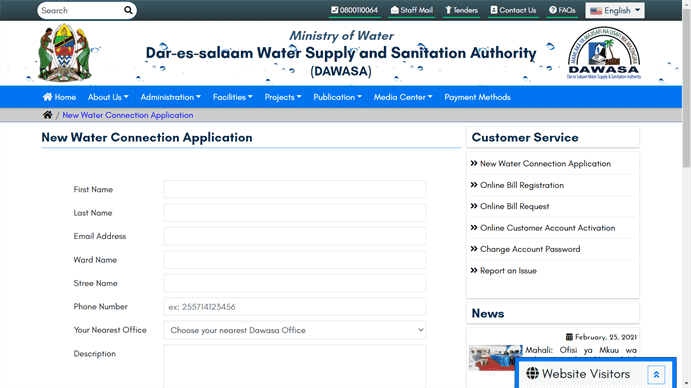Click the US flag language icon
The width and height of the screenshot is (691, 388).
click(x=596, y=11)
